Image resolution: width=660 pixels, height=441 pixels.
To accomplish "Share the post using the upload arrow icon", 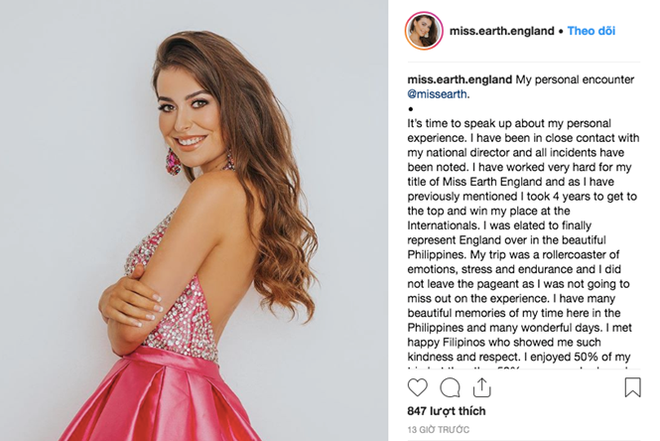I will click(482, 387).
